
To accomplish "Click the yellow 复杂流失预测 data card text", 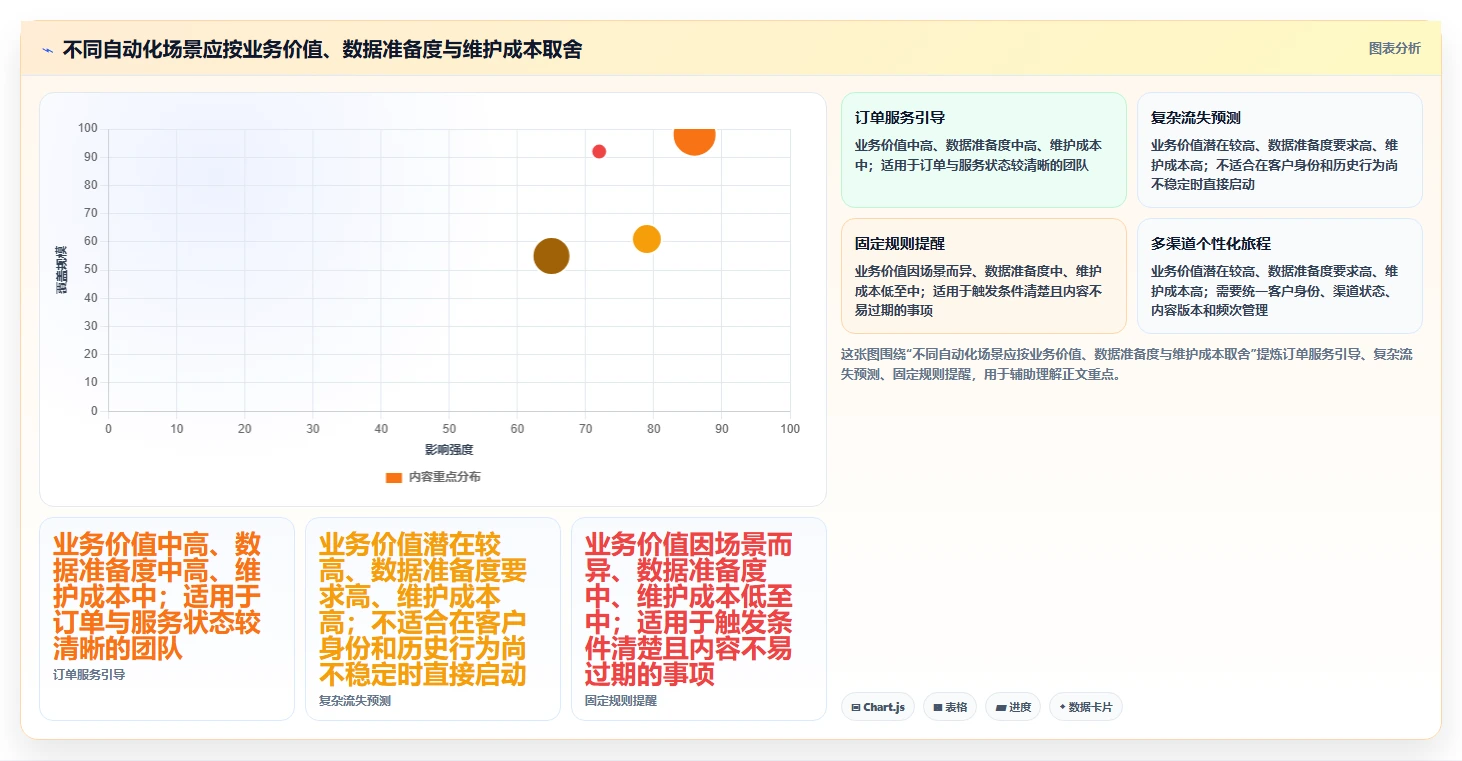I will 423,610.
